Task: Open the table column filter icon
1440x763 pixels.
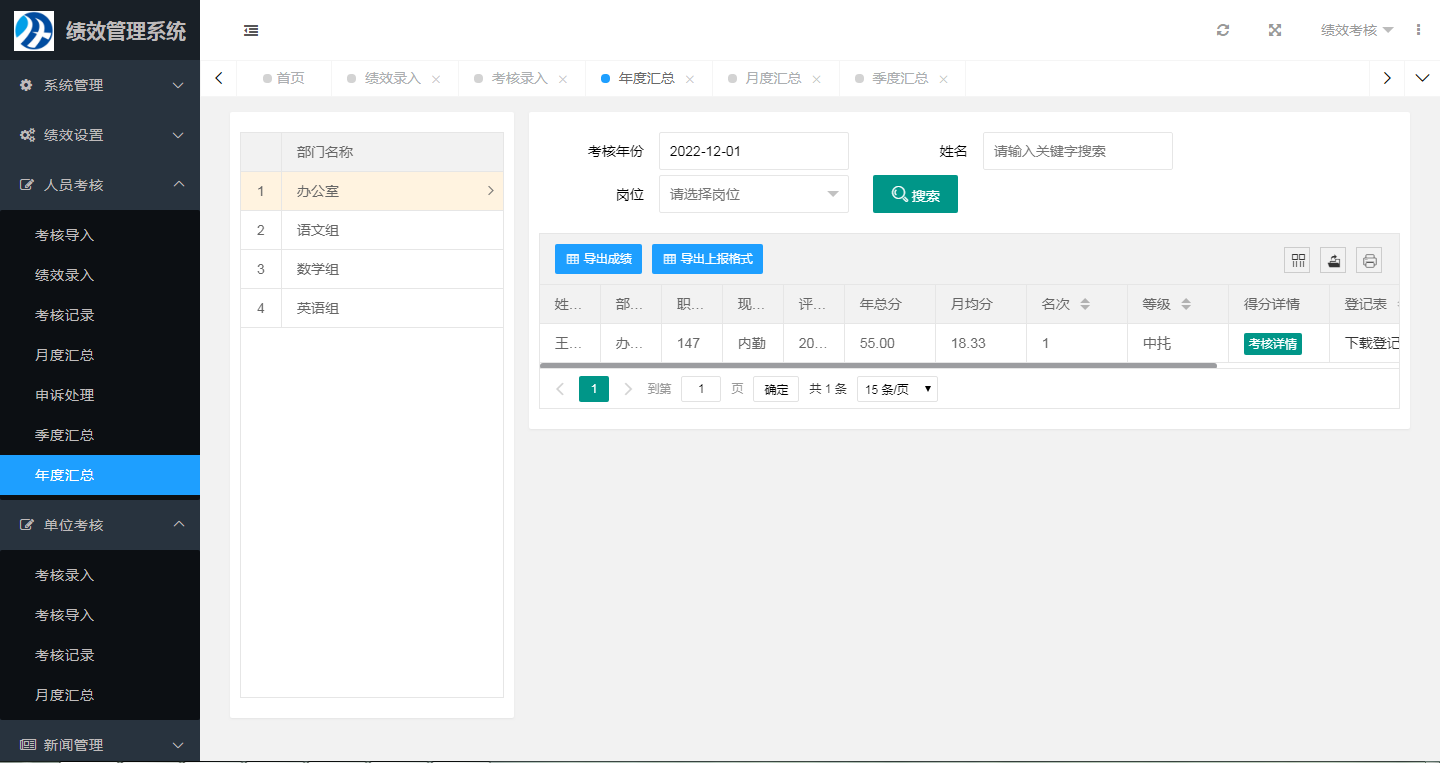Action: click(1298, 260)
